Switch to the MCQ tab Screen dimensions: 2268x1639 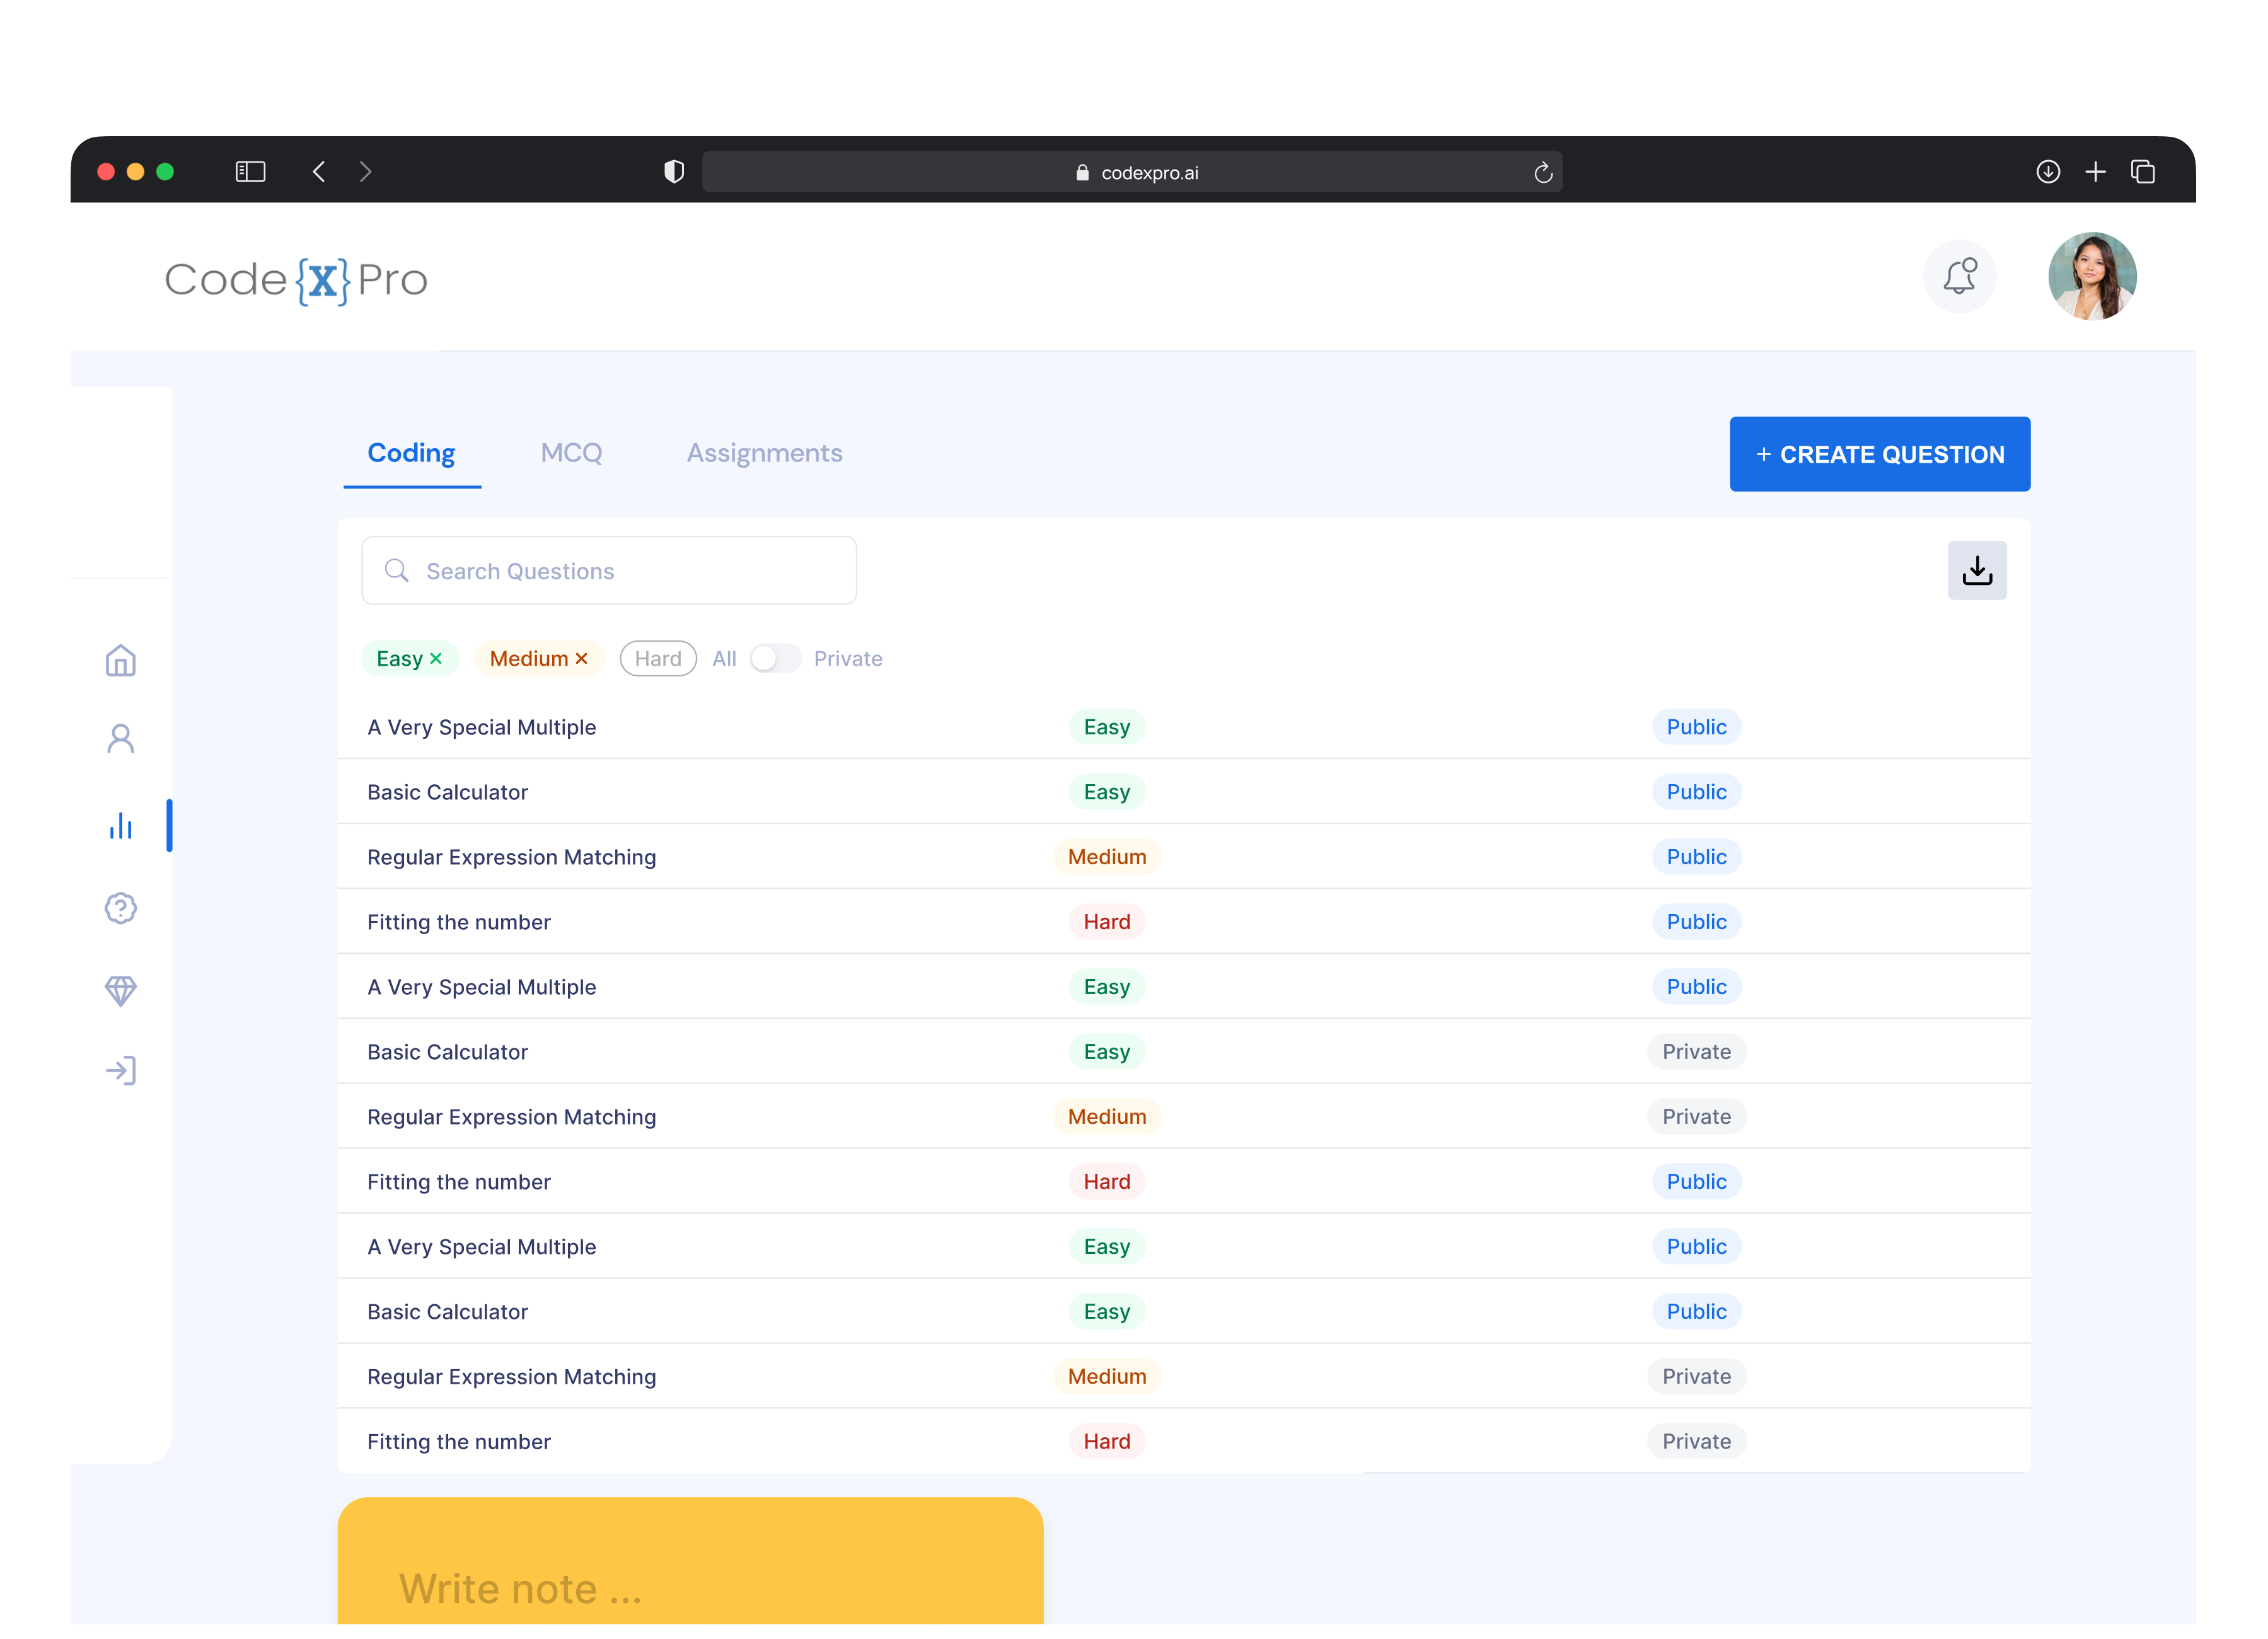(571, 453)
